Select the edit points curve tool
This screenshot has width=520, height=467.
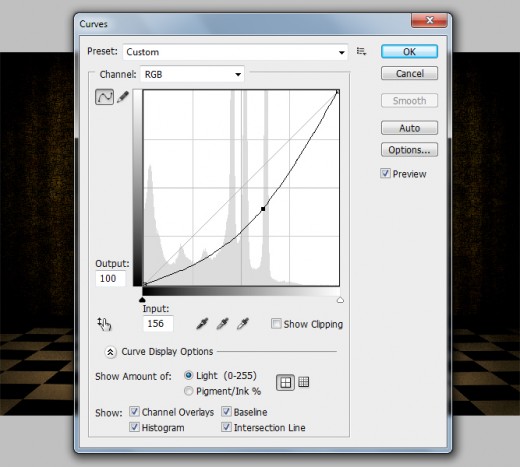pos(104,97)
